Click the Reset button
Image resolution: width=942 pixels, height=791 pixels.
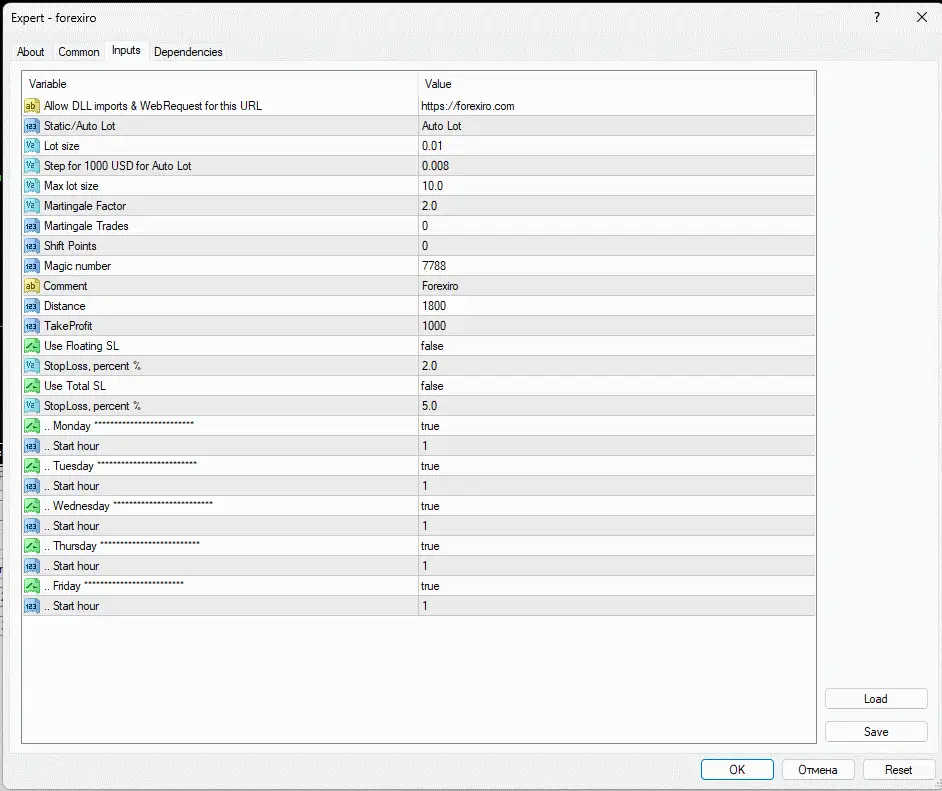point(898,770)
